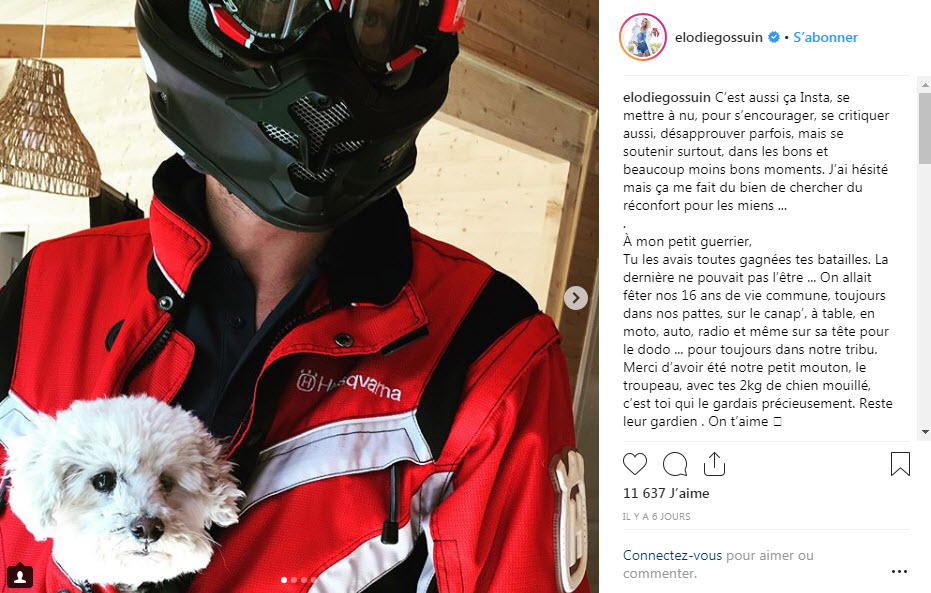Open the comment speech bubble icon
Image resolution: width=931 pixels, height=593 pixels.
pos(675,464)
